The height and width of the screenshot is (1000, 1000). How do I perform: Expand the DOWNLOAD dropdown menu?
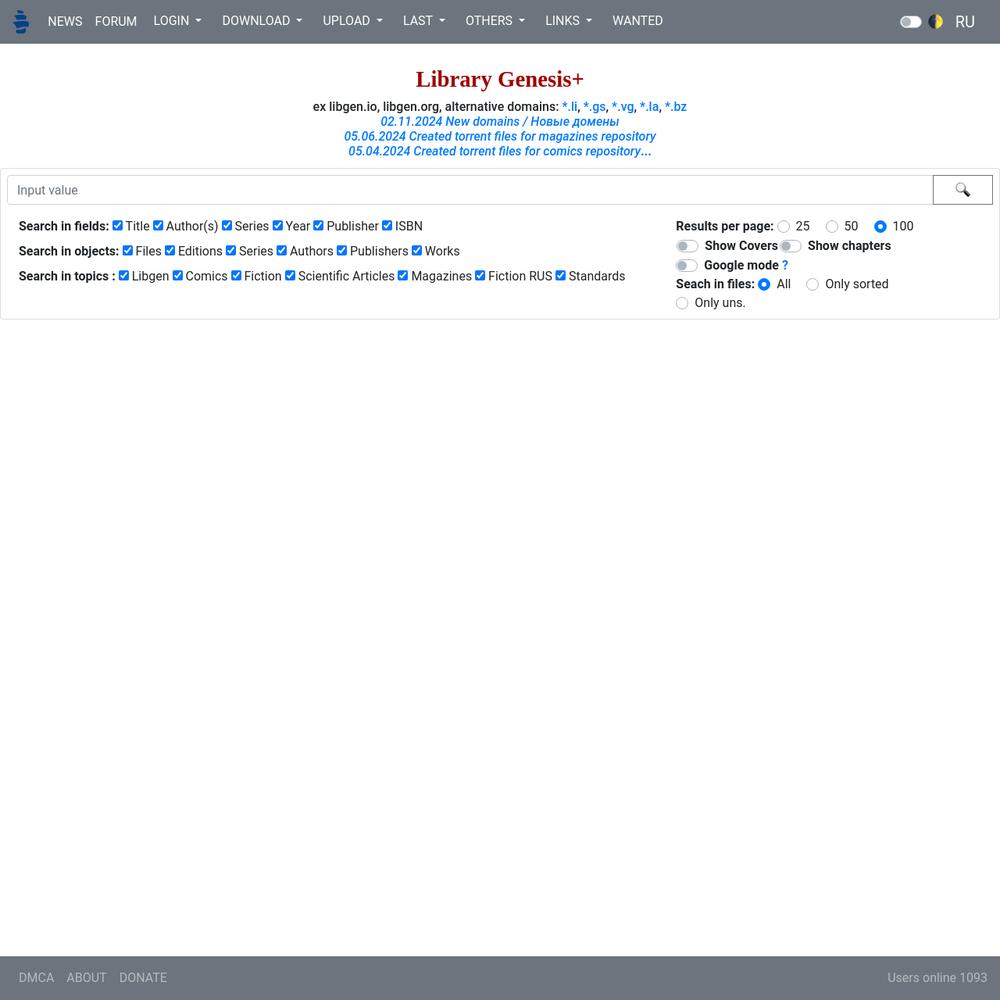262,20
